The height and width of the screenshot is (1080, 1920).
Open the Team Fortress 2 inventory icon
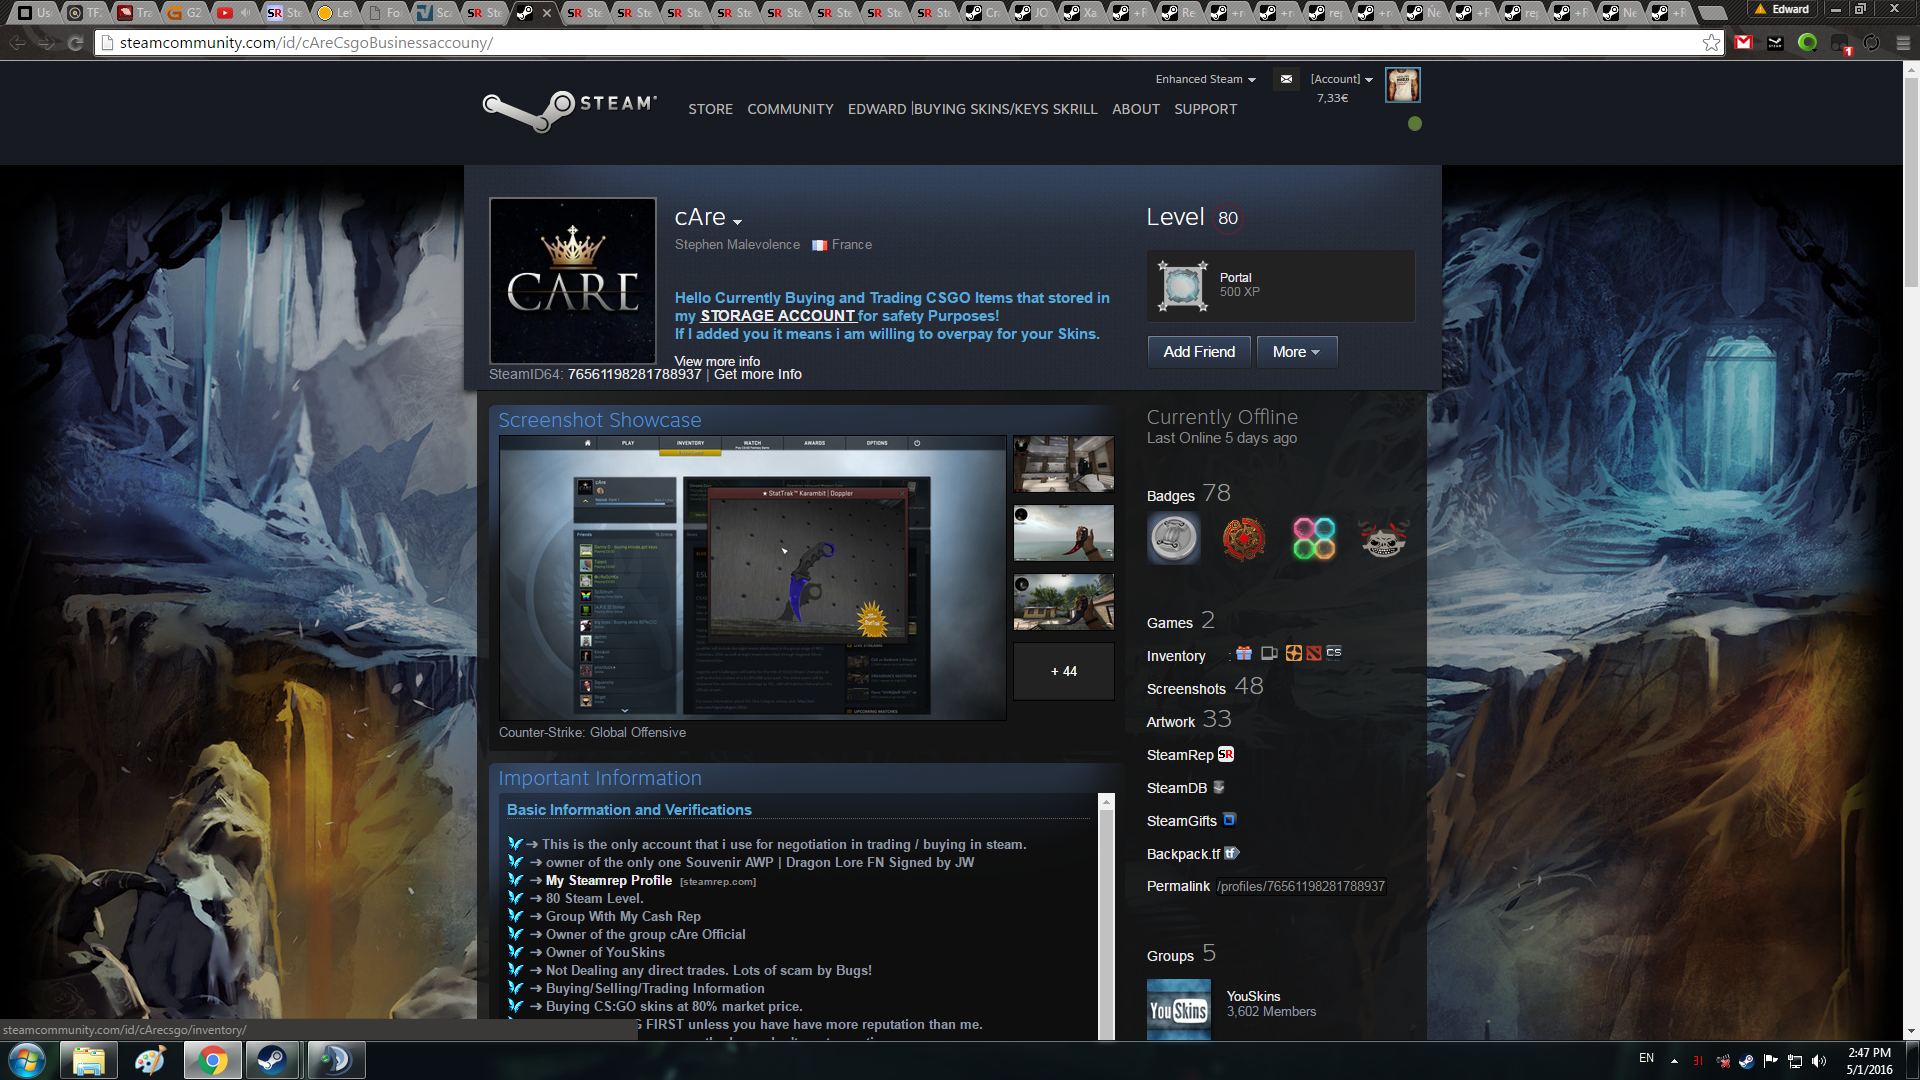click(1294, 653)
